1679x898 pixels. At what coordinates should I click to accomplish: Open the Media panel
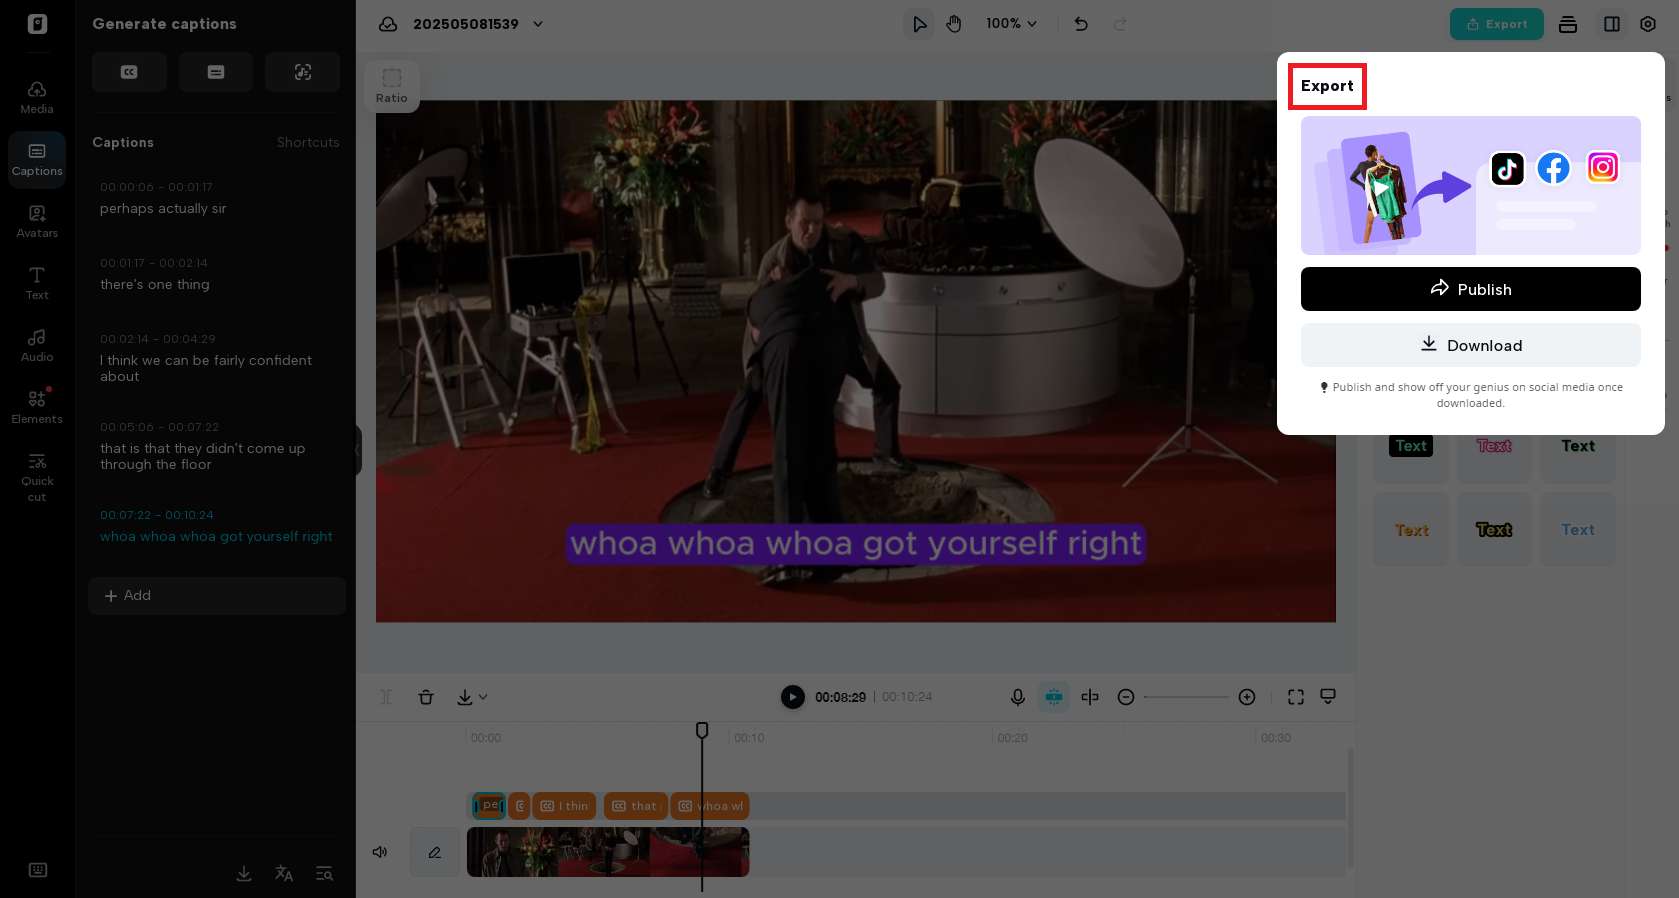[x=37, y=98]
